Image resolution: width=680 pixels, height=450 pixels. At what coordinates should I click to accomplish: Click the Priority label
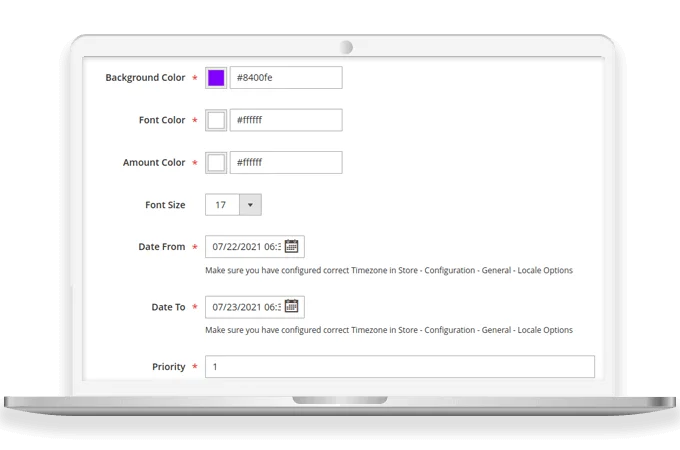click(x=168, y=367)
